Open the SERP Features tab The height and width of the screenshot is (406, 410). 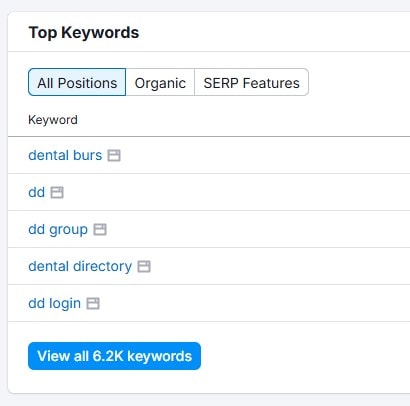tap(251, 82)
